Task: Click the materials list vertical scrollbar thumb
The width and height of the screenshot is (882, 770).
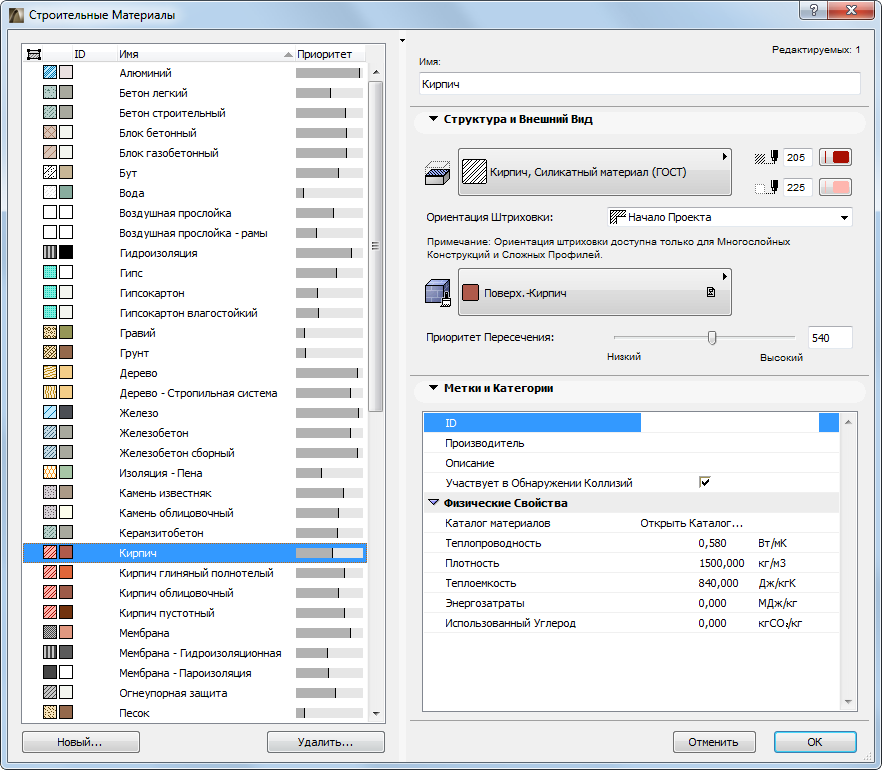Action: click(x=376, y=246)
